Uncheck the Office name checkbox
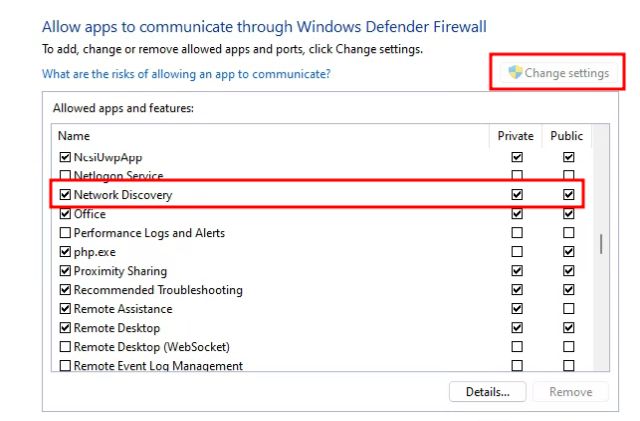The height and width of the screenshot is (421, 640). pyautogui.click(x=66, y=214)
